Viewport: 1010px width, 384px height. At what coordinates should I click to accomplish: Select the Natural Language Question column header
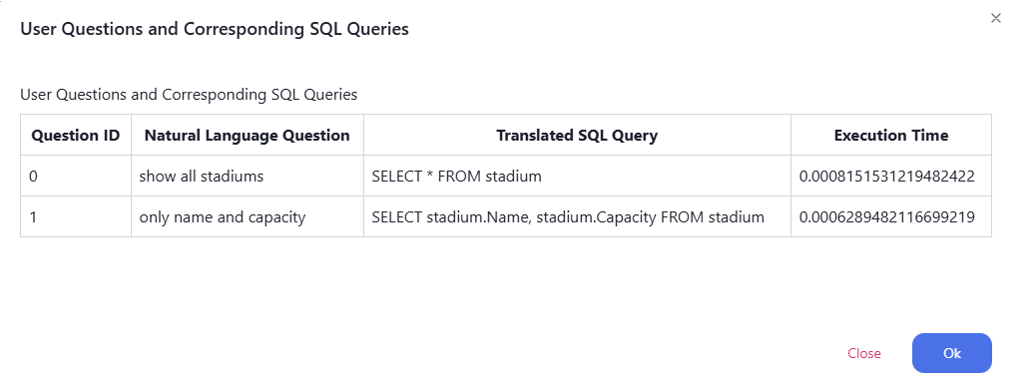247,135
